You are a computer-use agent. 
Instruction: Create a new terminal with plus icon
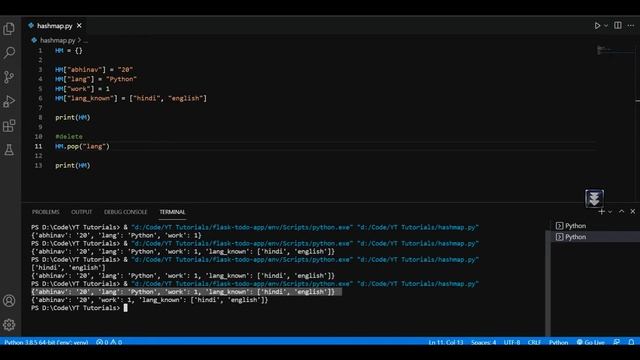pos(601,211)
